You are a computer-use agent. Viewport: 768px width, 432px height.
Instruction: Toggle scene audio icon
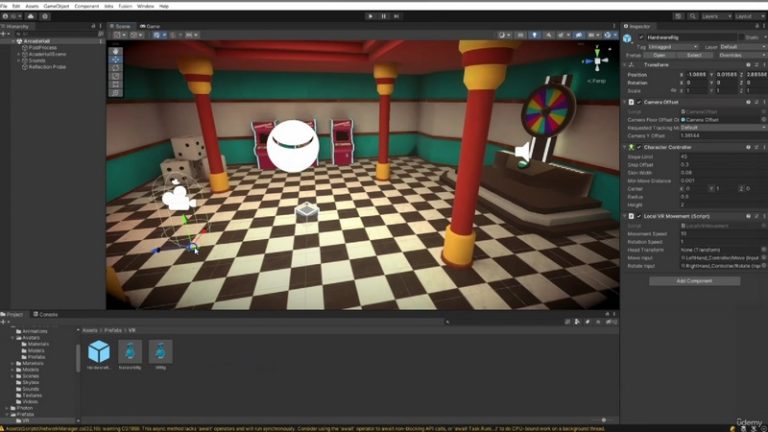(x=549, y=35)
